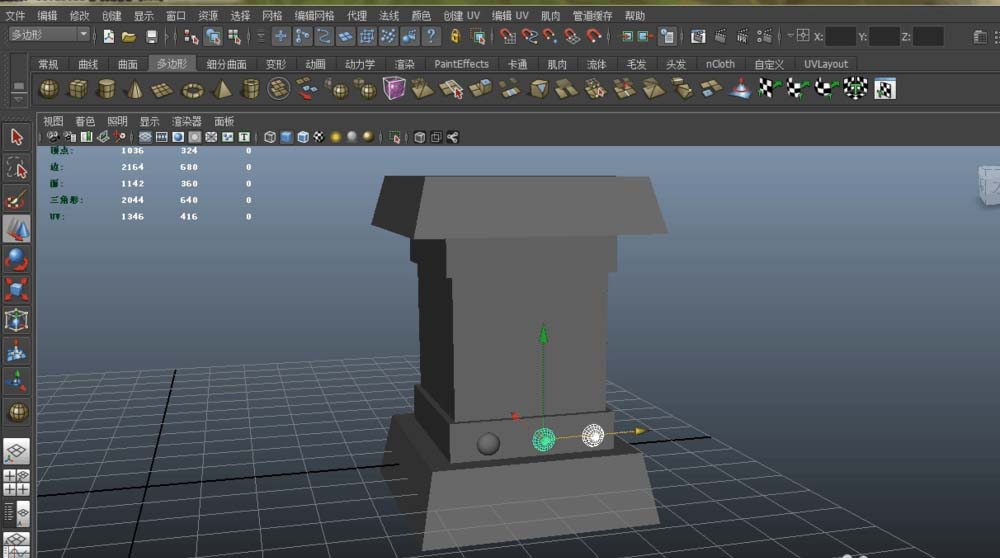Click the help question-mark mask icon
The width and height of the screenshot is (1000, 558).
431,36
